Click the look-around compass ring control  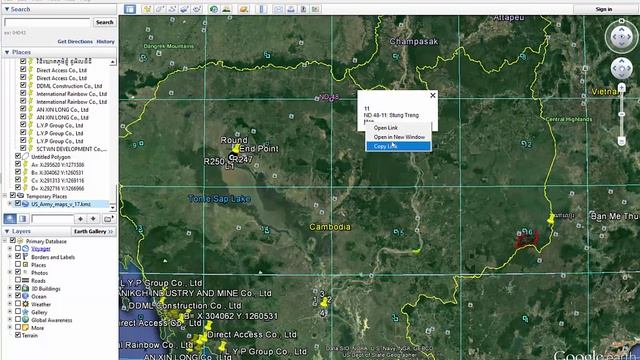pos(621,37)
